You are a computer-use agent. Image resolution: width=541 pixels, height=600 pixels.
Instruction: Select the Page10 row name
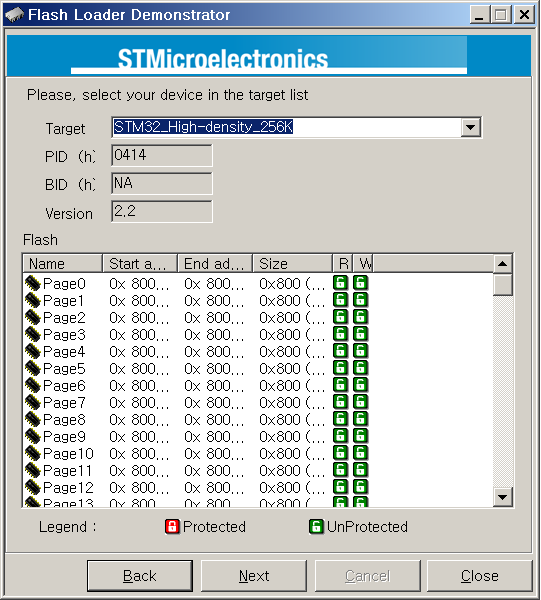pos(68,453)
